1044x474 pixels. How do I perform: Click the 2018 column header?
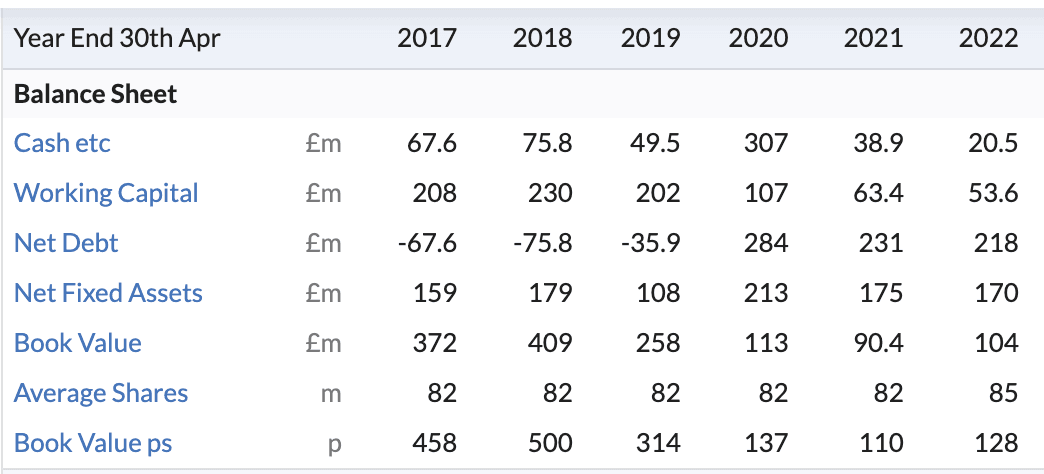[x=542, y=39]
